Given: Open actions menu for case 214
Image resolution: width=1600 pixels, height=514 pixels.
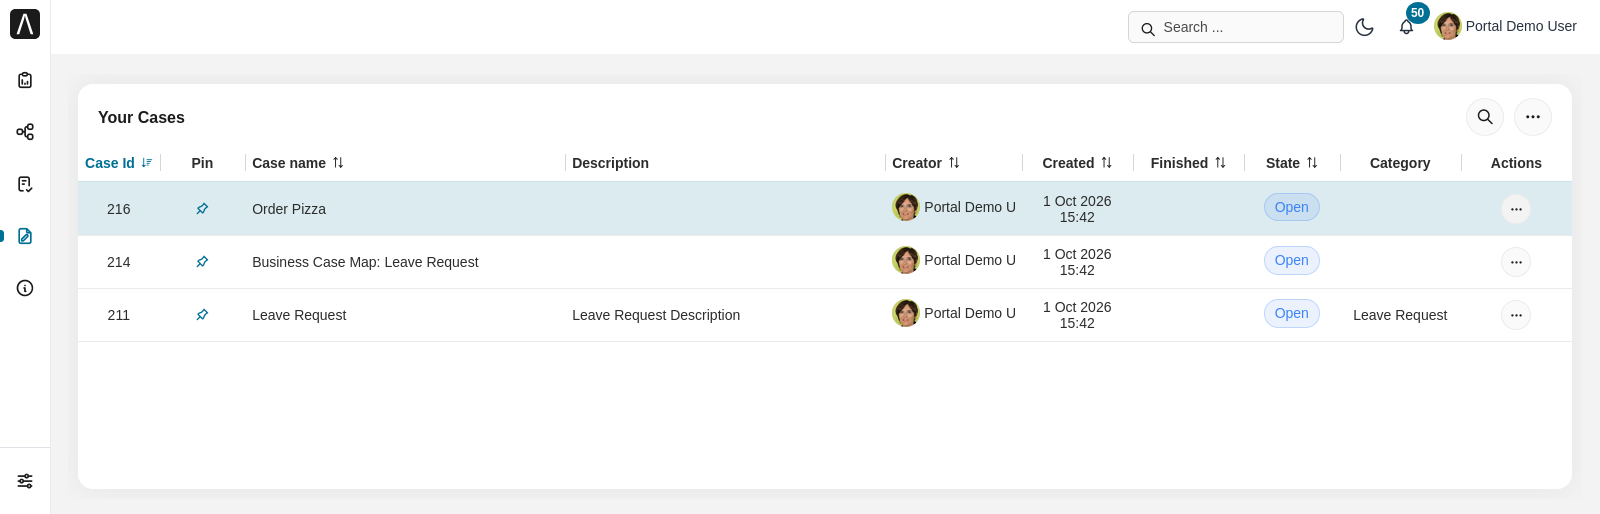Looking at the screenshot, I should pos(1516,262).
